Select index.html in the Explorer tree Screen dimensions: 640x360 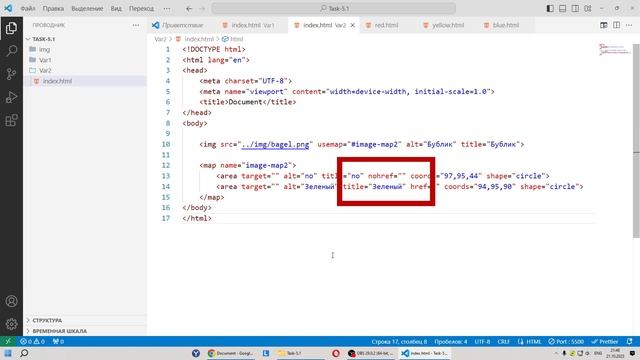click(x=85, y=81)
